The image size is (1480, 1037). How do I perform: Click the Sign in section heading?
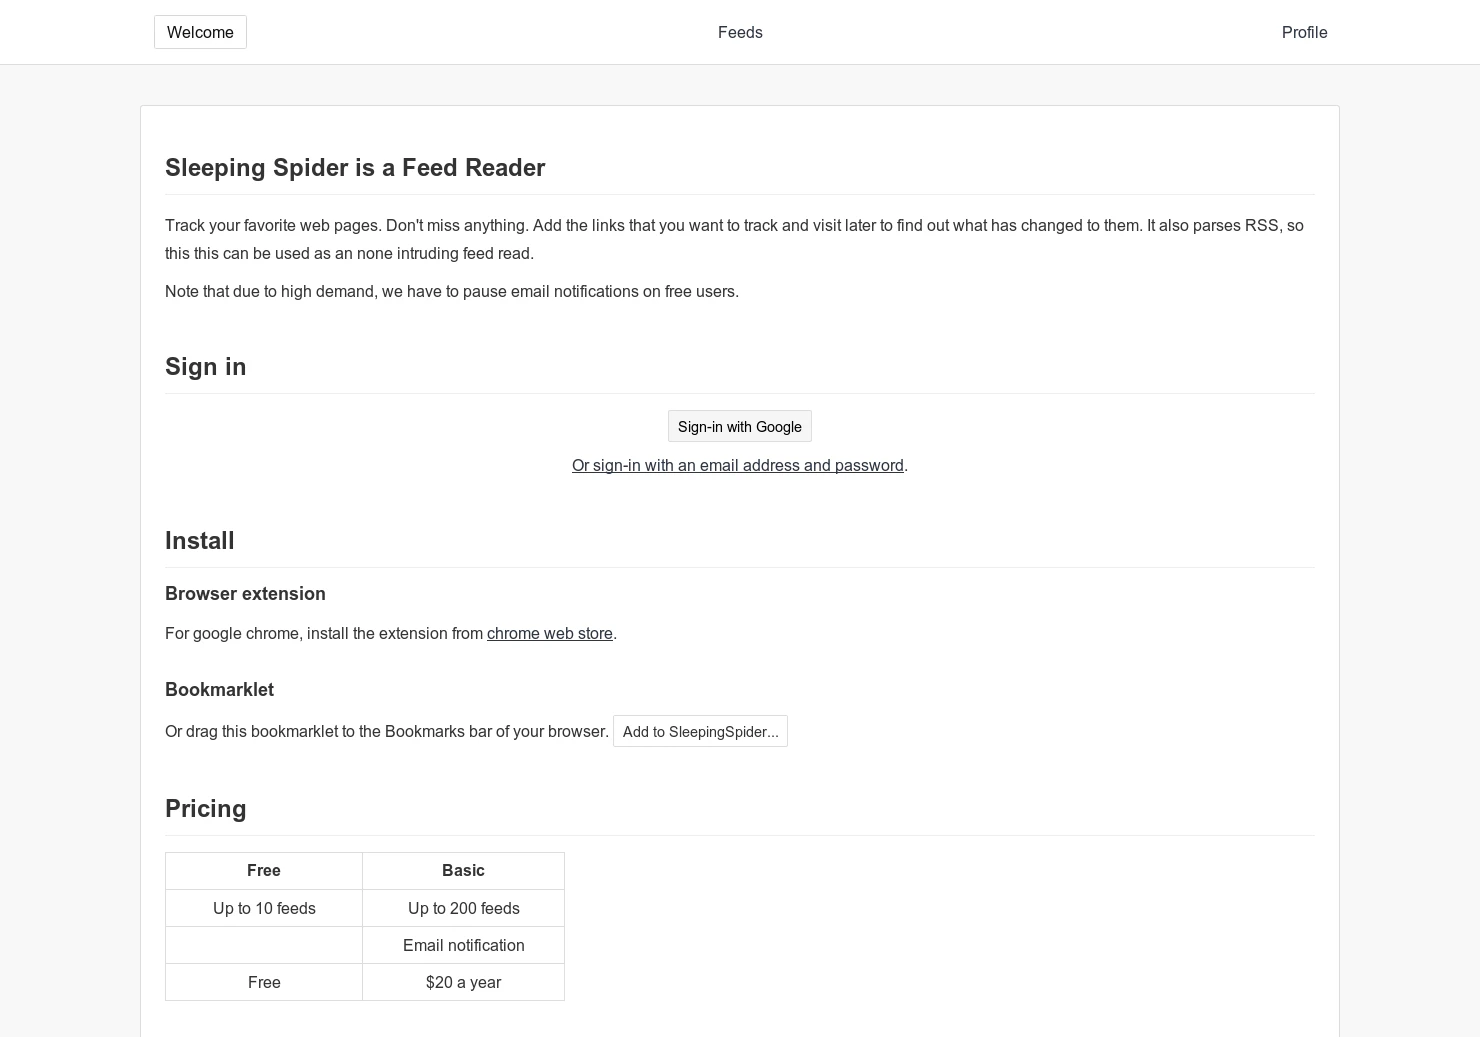click(x=205, y=366)
